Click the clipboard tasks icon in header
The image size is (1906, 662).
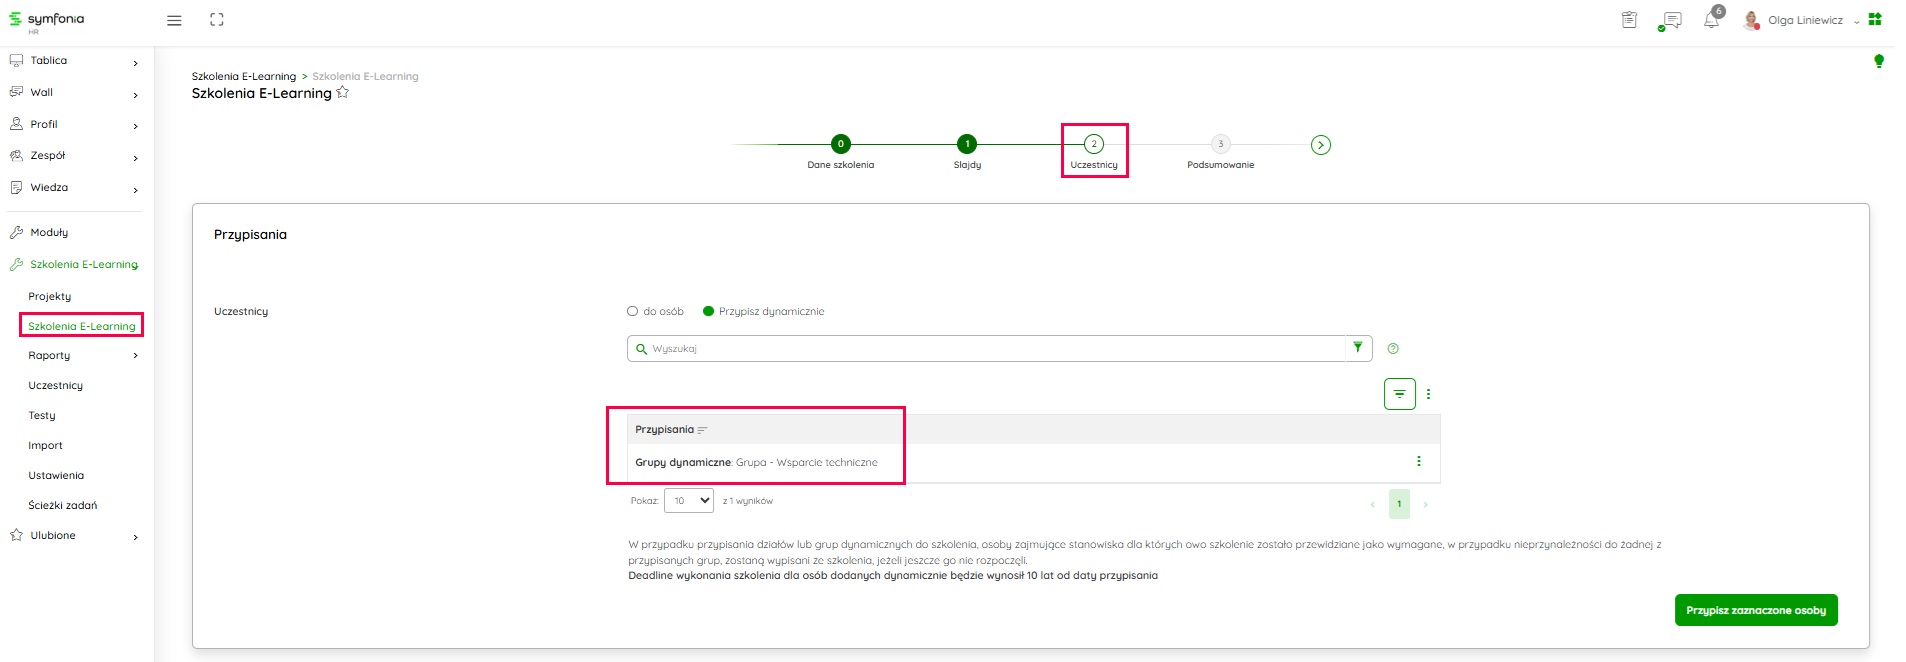click(1629, 20)
